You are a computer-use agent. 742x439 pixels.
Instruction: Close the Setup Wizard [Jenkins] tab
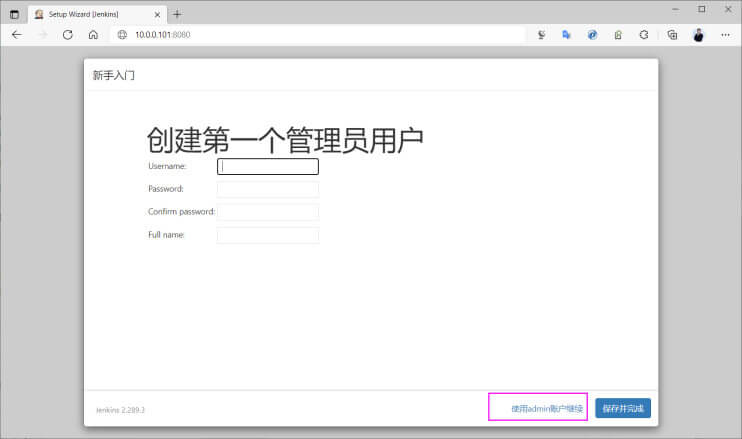coord(157,15)
